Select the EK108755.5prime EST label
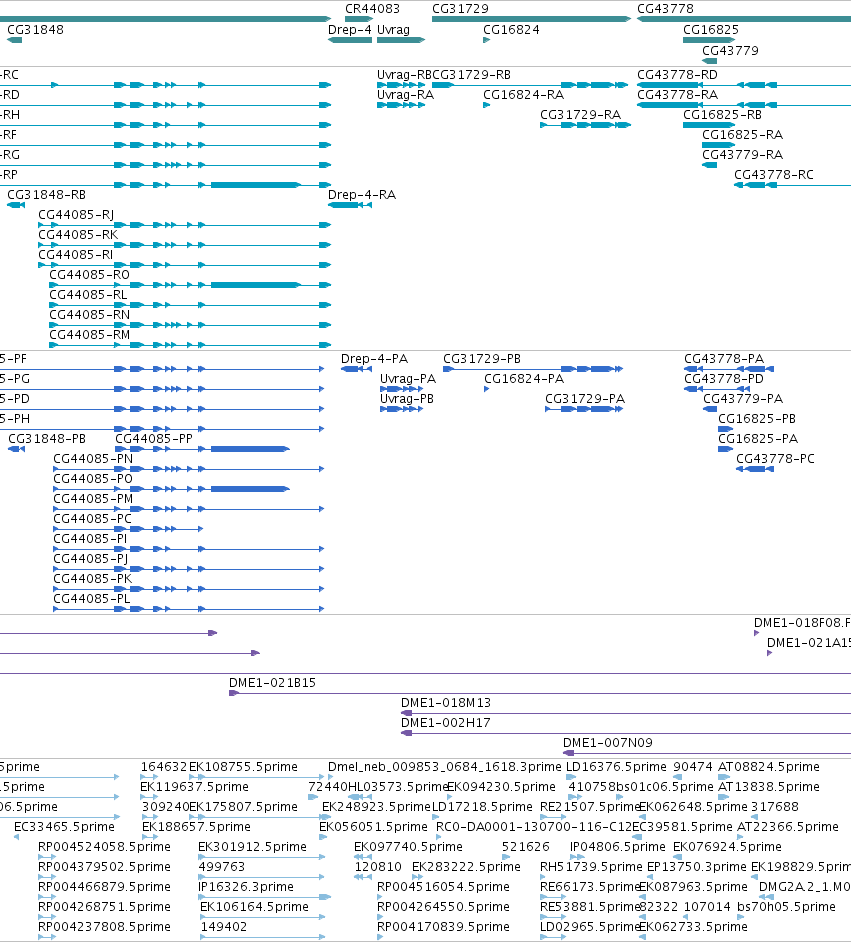 [x=243, y=767]
